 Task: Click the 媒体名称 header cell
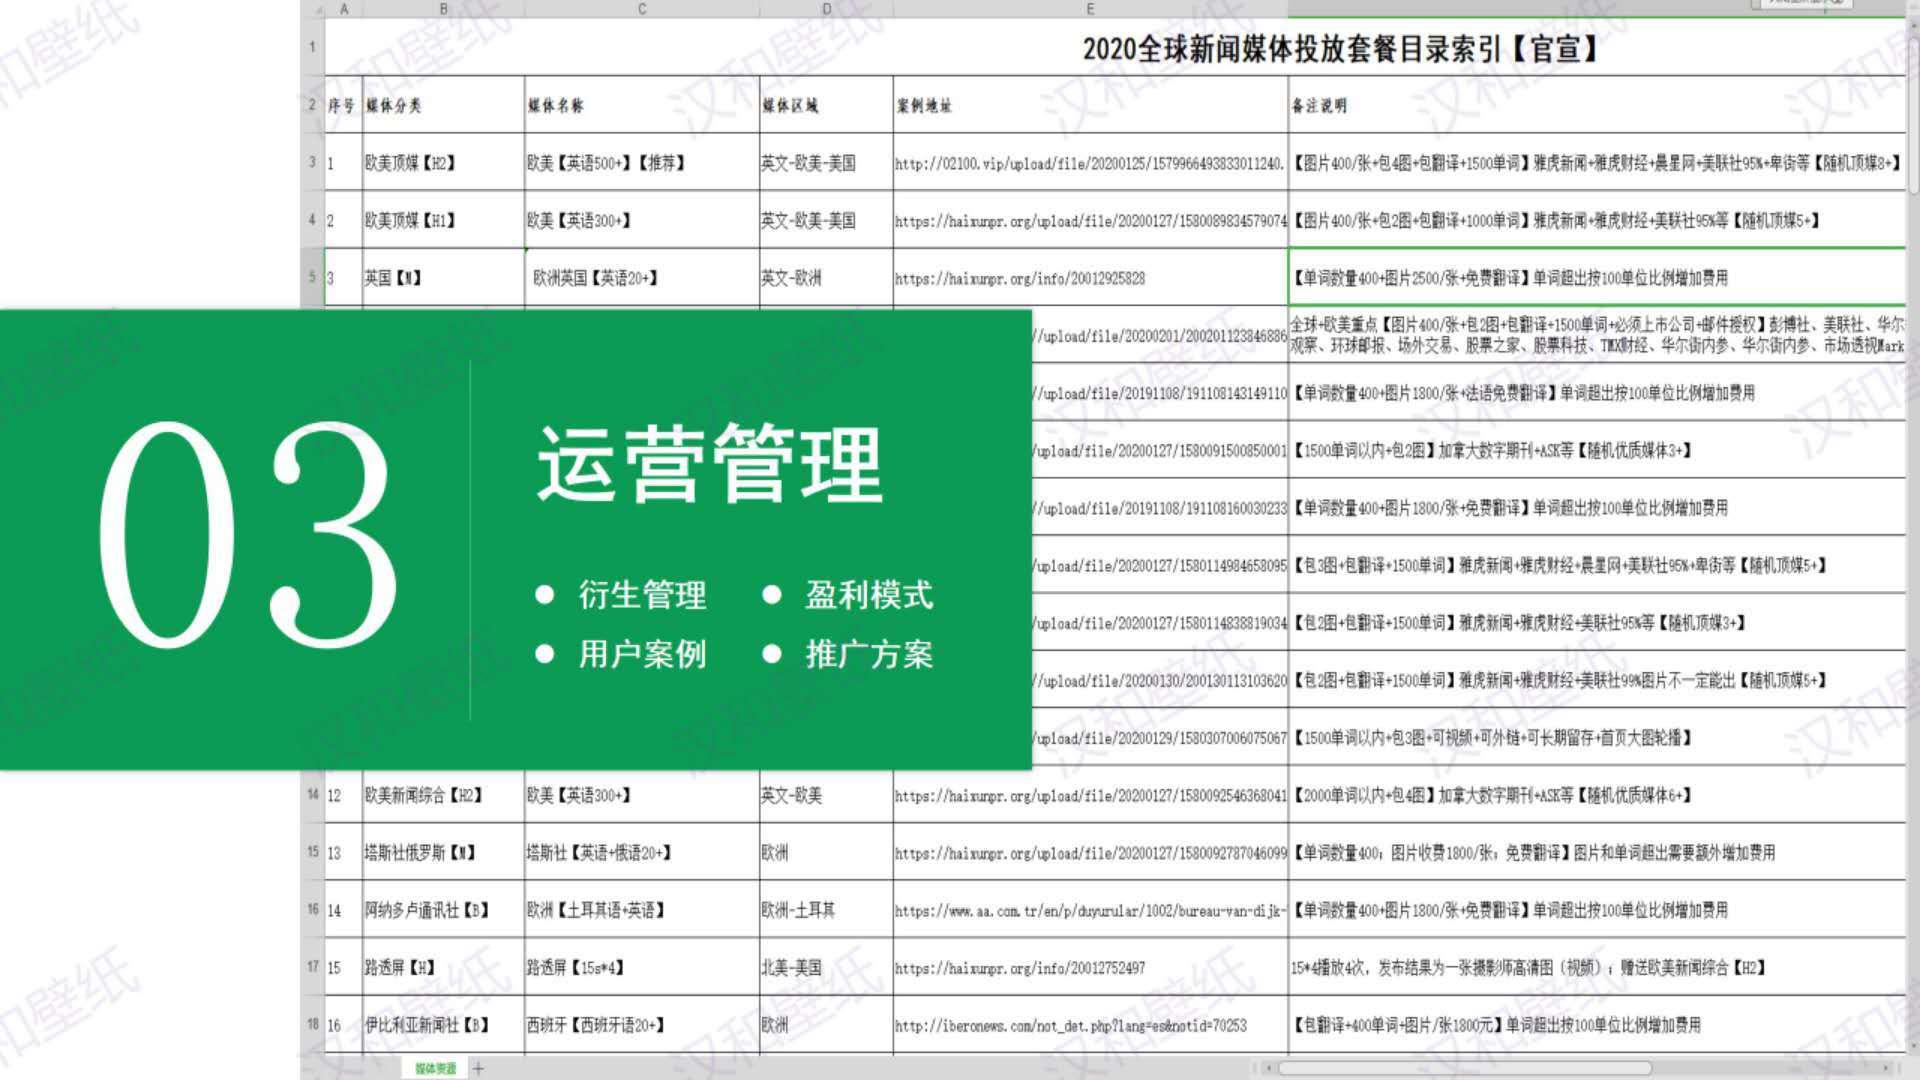(x=642, y=105)
